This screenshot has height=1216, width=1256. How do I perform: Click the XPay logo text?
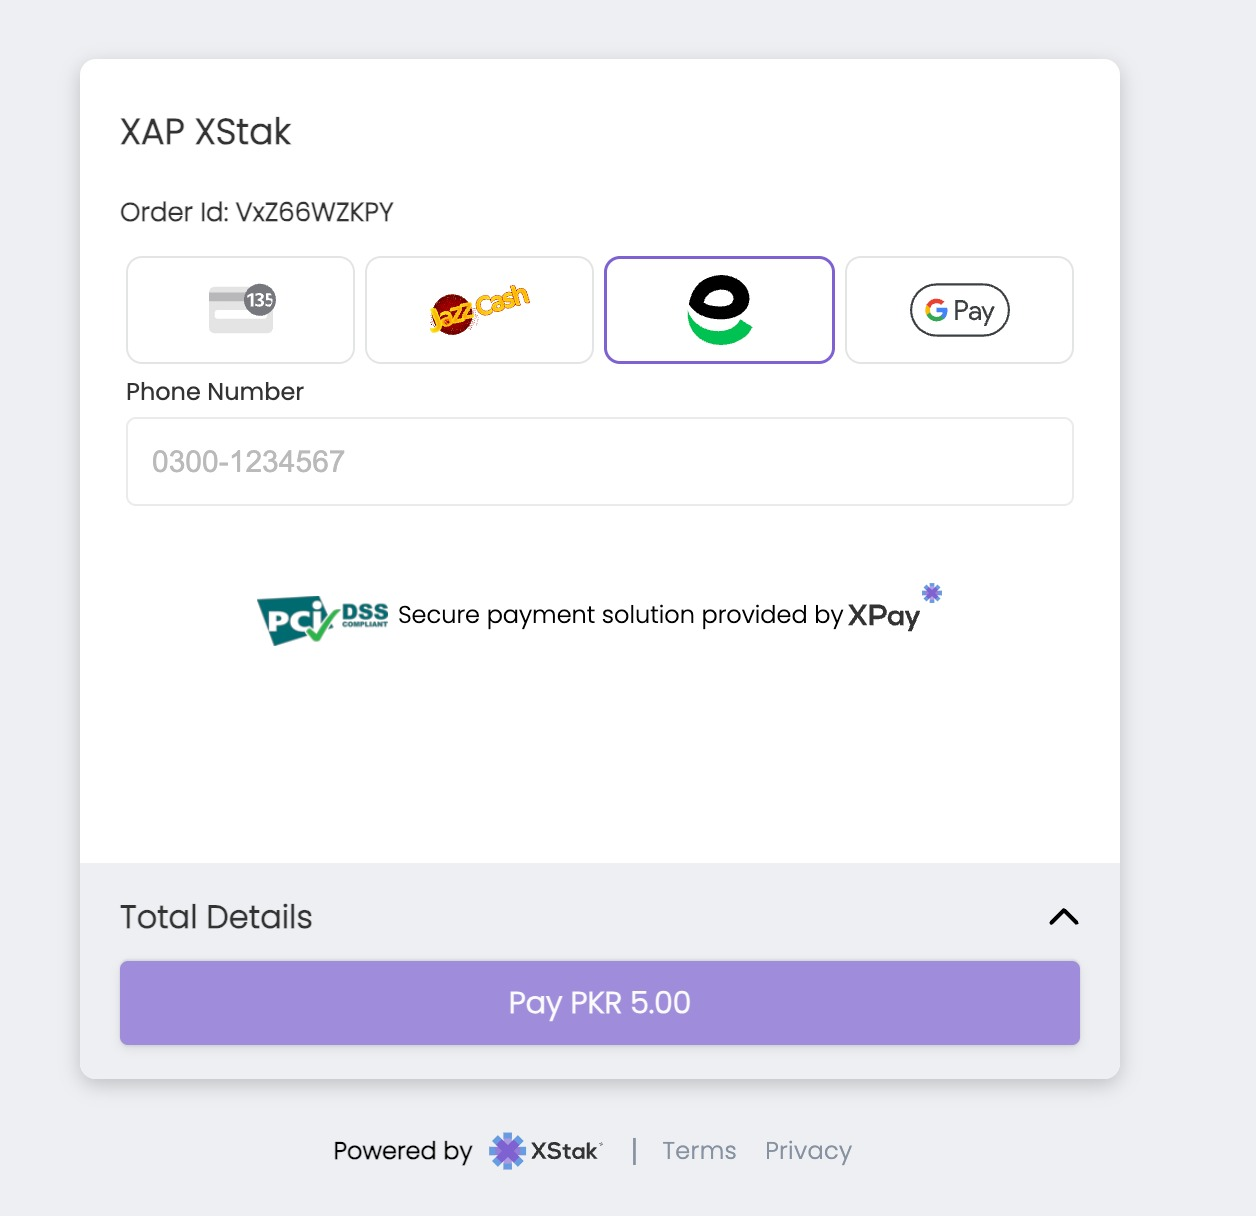pyautogui.click(x=883, y=616)
